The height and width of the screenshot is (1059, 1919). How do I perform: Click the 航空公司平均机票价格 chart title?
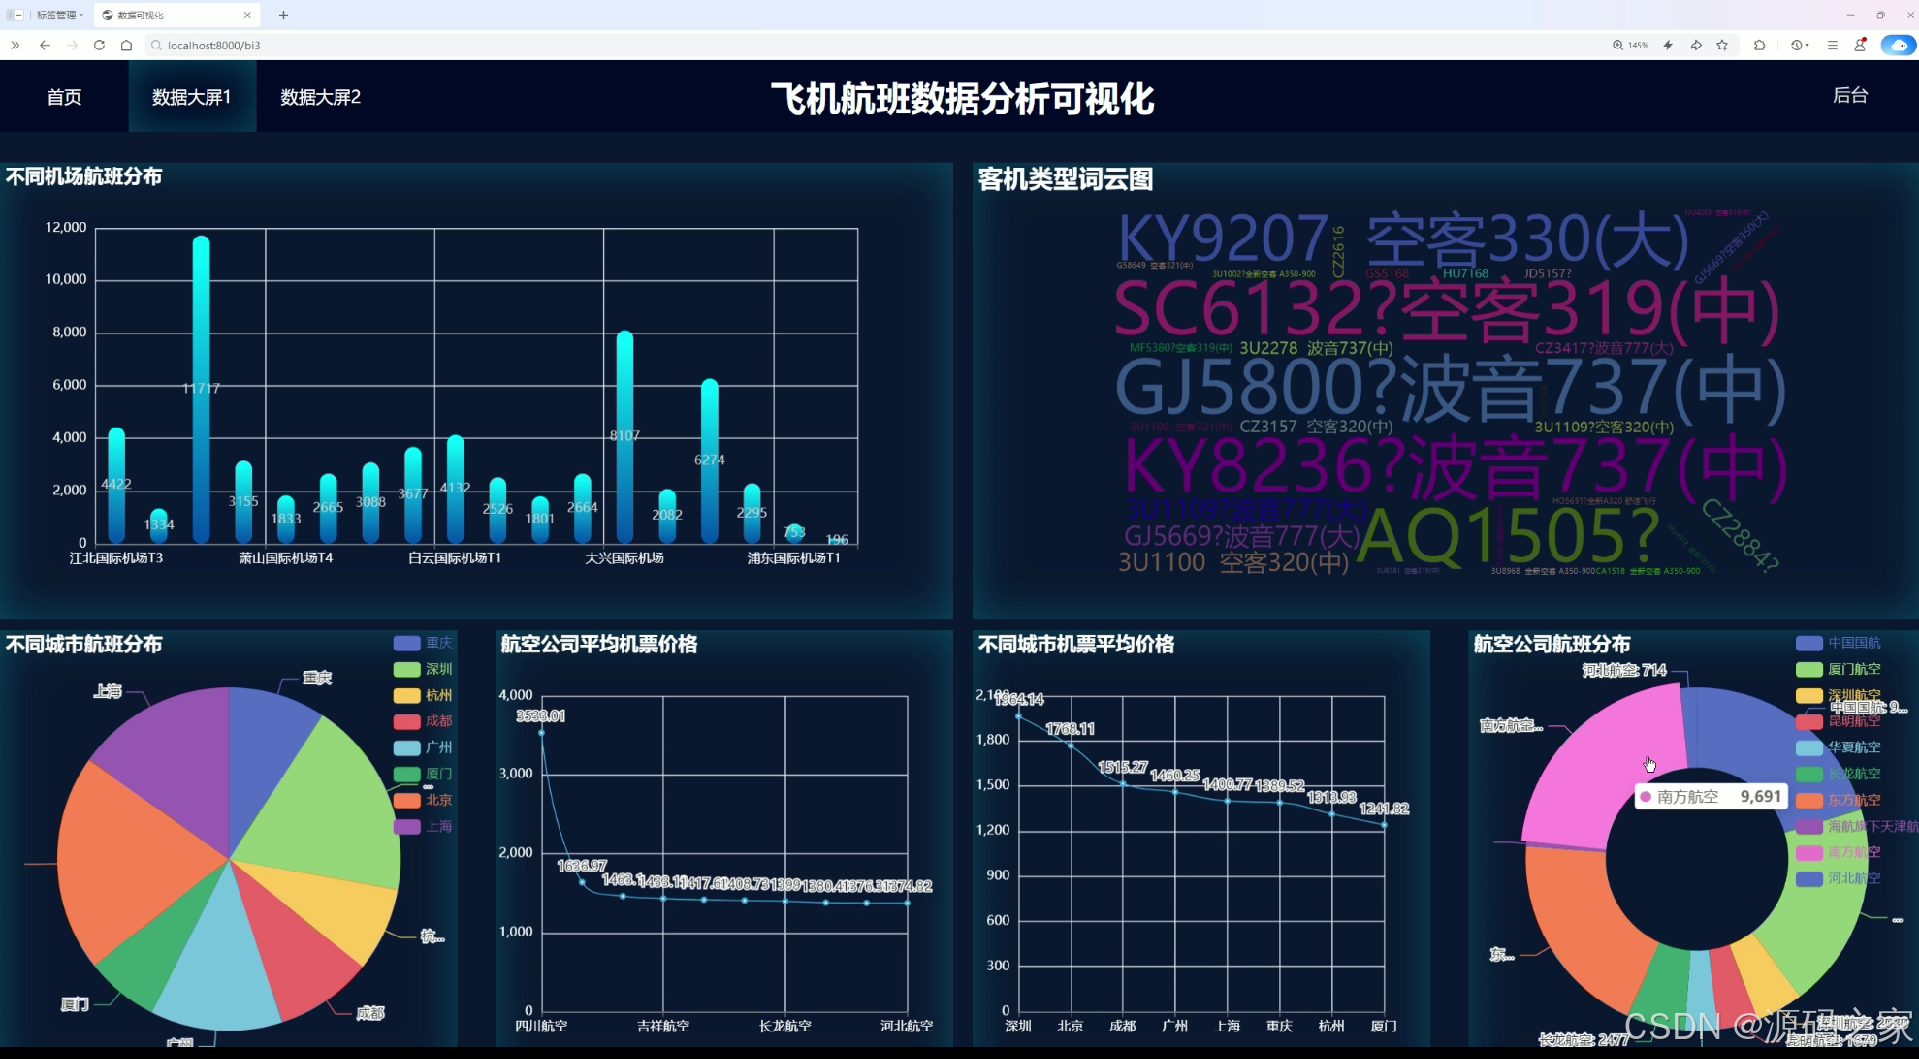599,644
